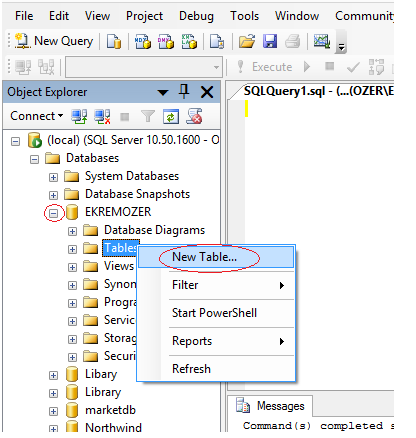The height and width of the screenshot is (438, 416).
Task: Open the Tools menu
Action: (244, 16)
